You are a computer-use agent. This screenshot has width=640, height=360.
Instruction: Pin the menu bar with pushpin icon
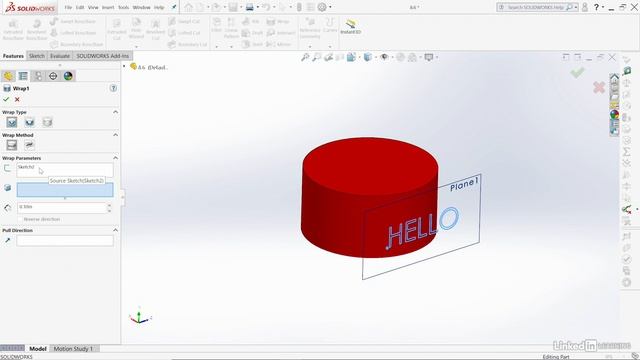coord(174,7)
